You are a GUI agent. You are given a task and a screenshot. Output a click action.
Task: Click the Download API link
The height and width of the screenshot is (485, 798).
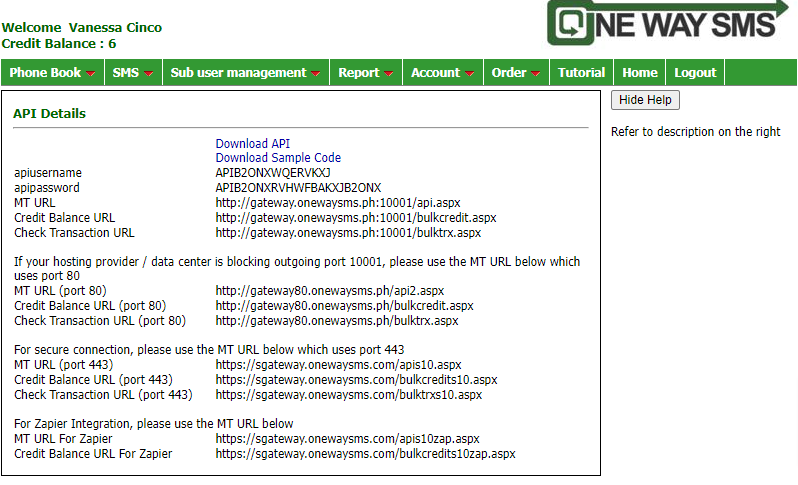point(252,144)
